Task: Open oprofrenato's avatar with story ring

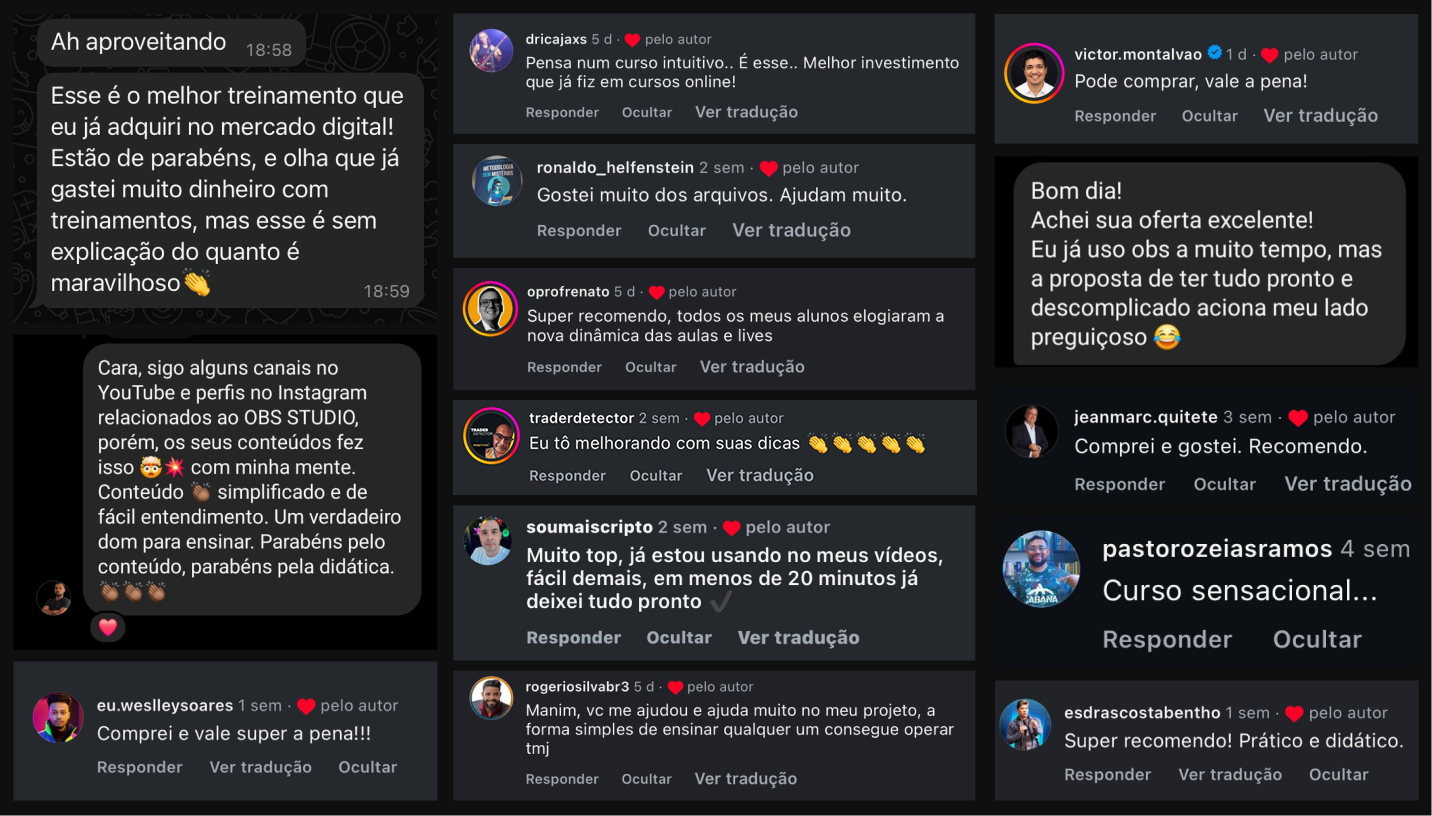Action: (490, 309)
